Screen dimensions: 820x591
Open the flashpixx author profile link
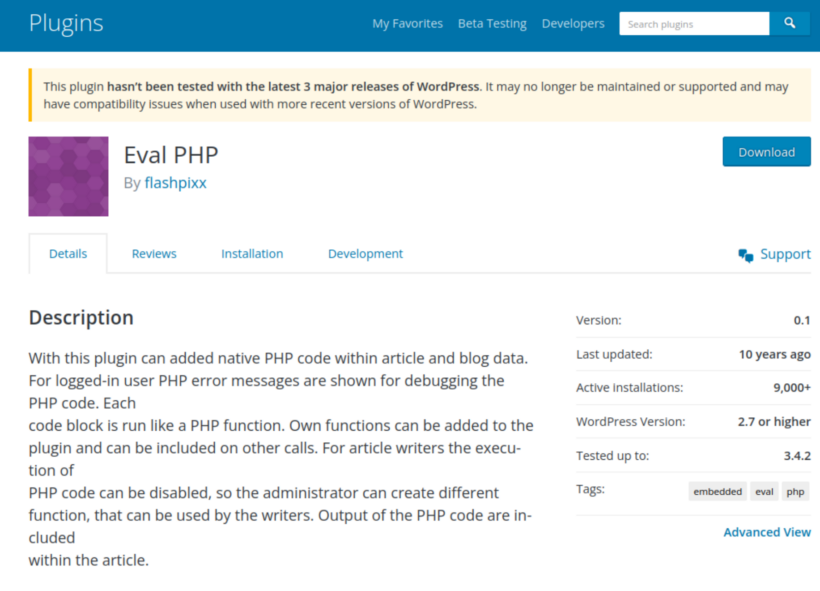(175, 183)
